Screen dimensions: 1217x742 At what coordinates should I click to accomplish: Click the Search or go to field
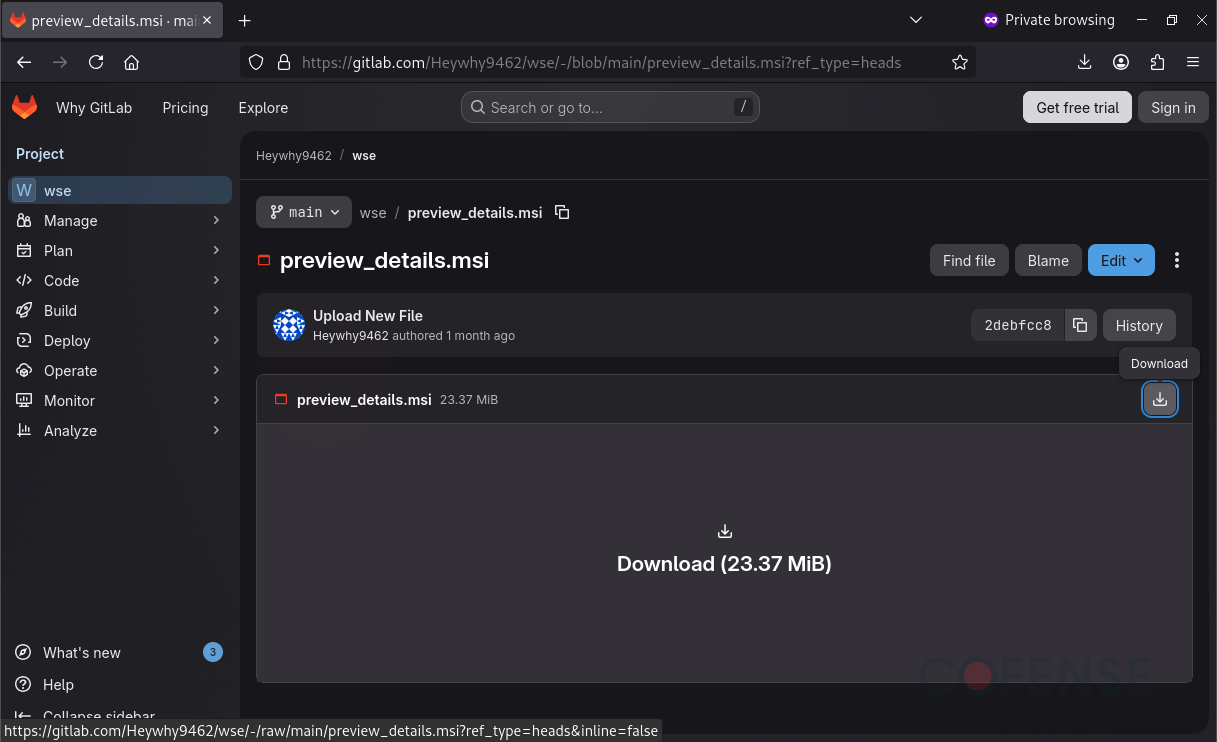pos(610,107)
